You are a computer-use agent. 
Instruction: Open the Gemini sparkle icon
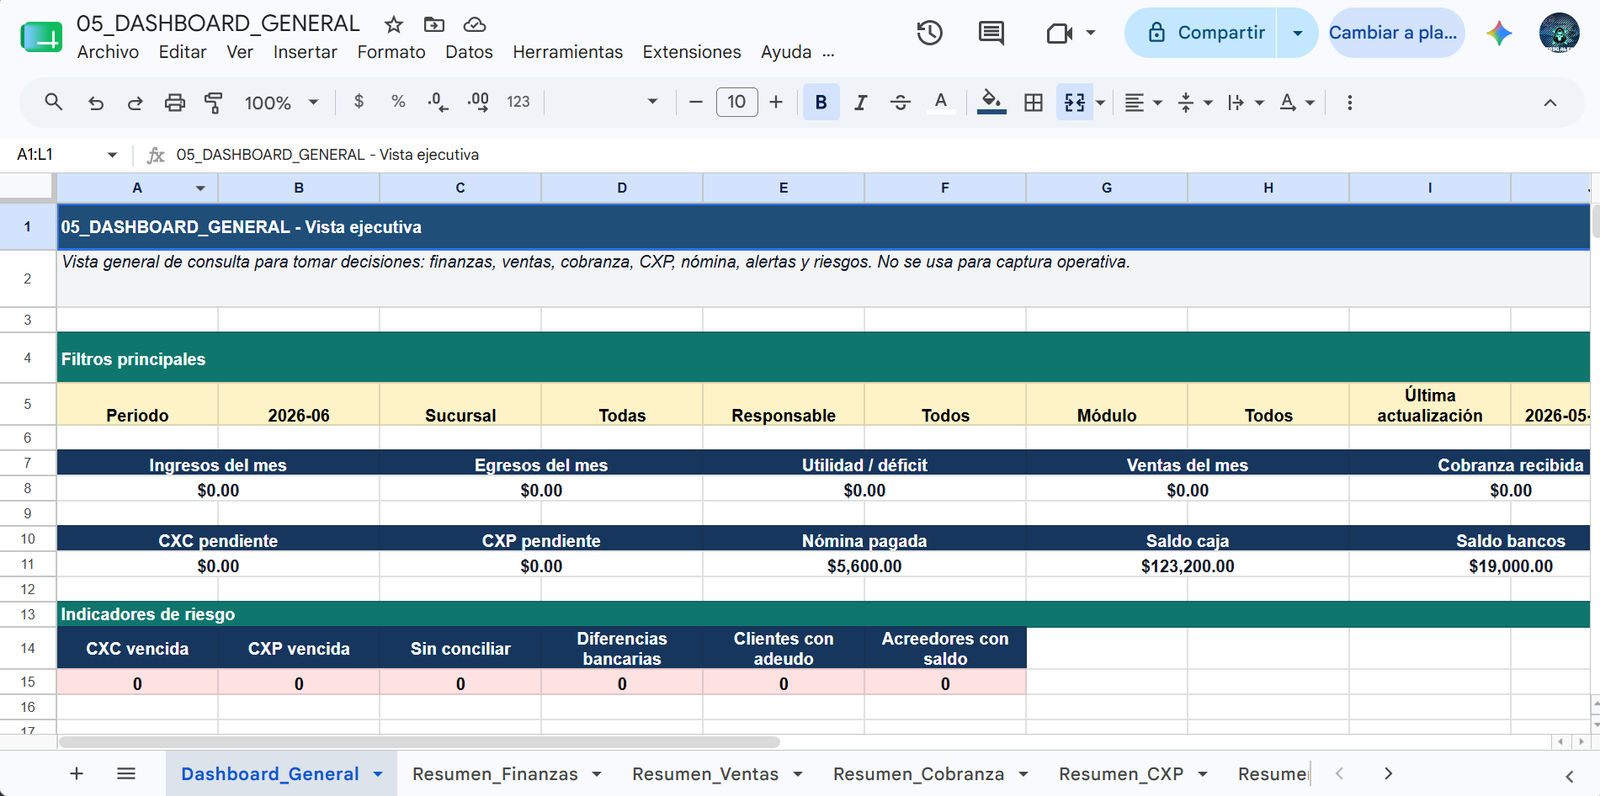pyautogui.click(x=1499, y=33)
